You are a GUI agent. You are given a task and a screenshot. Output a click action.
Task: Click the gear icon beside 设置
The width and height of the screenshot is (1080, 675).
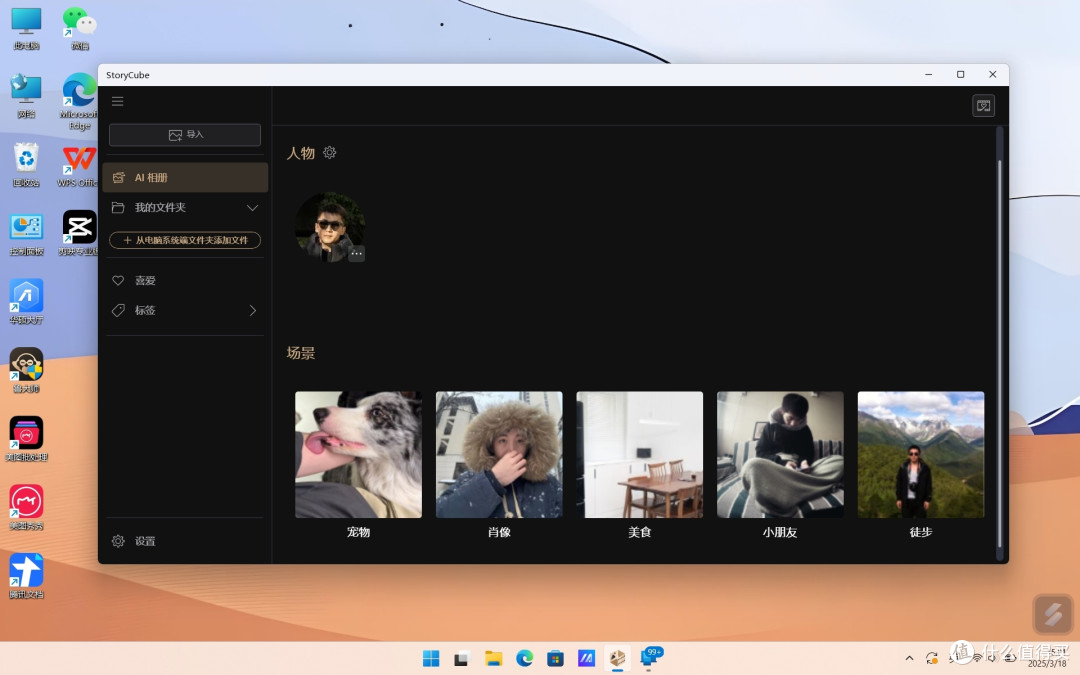tap(118, 541)
